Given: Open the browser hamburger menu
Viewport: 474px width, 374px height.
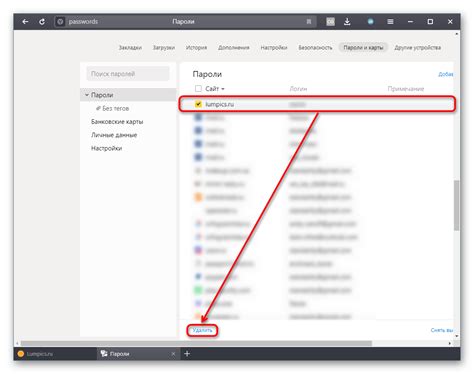Looking at the screenshot, I should [390, 22].
